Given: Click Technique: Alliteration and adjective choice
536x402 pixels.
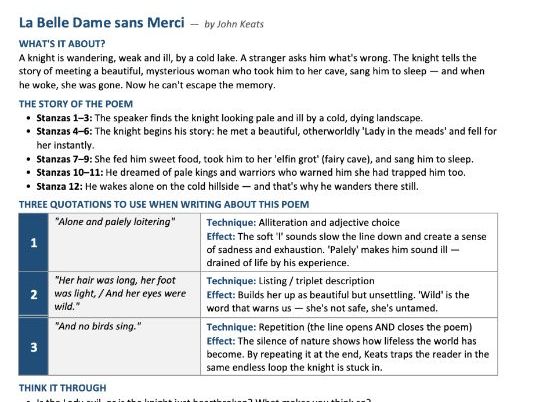Looking at the screenshot, I should pos(303,223).
